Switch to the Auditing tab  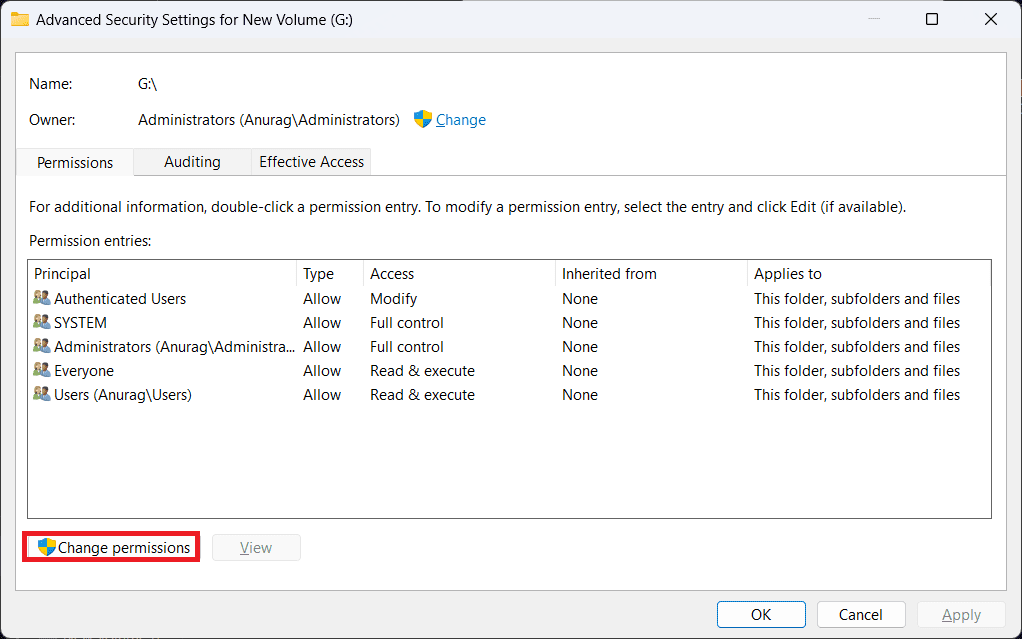click(192, 162)
